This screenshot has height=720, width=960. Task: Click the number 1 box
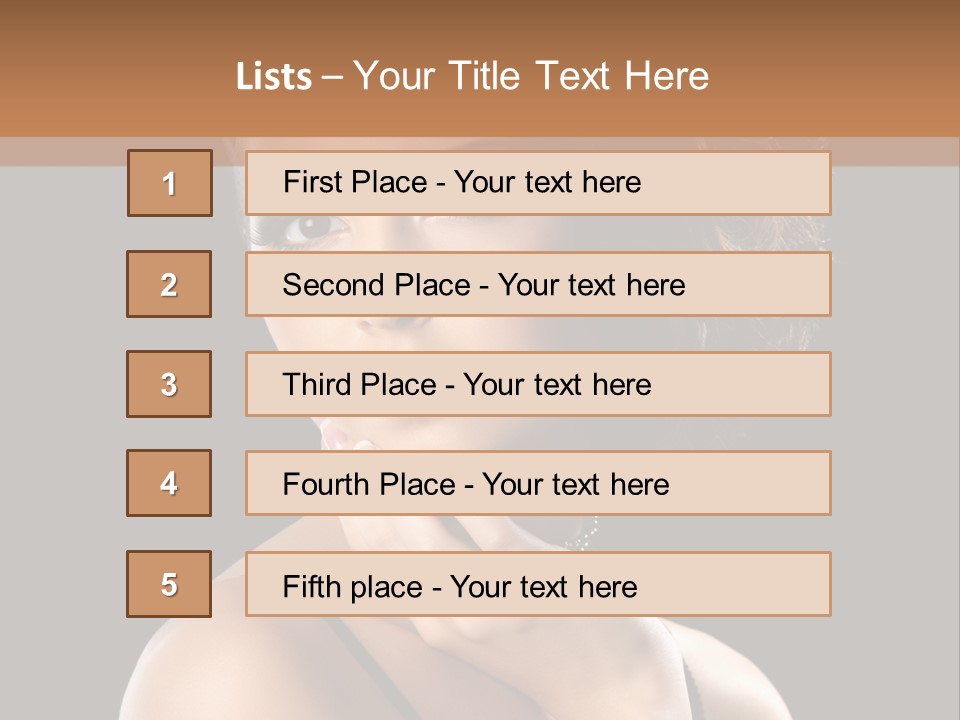click(170, 183)
